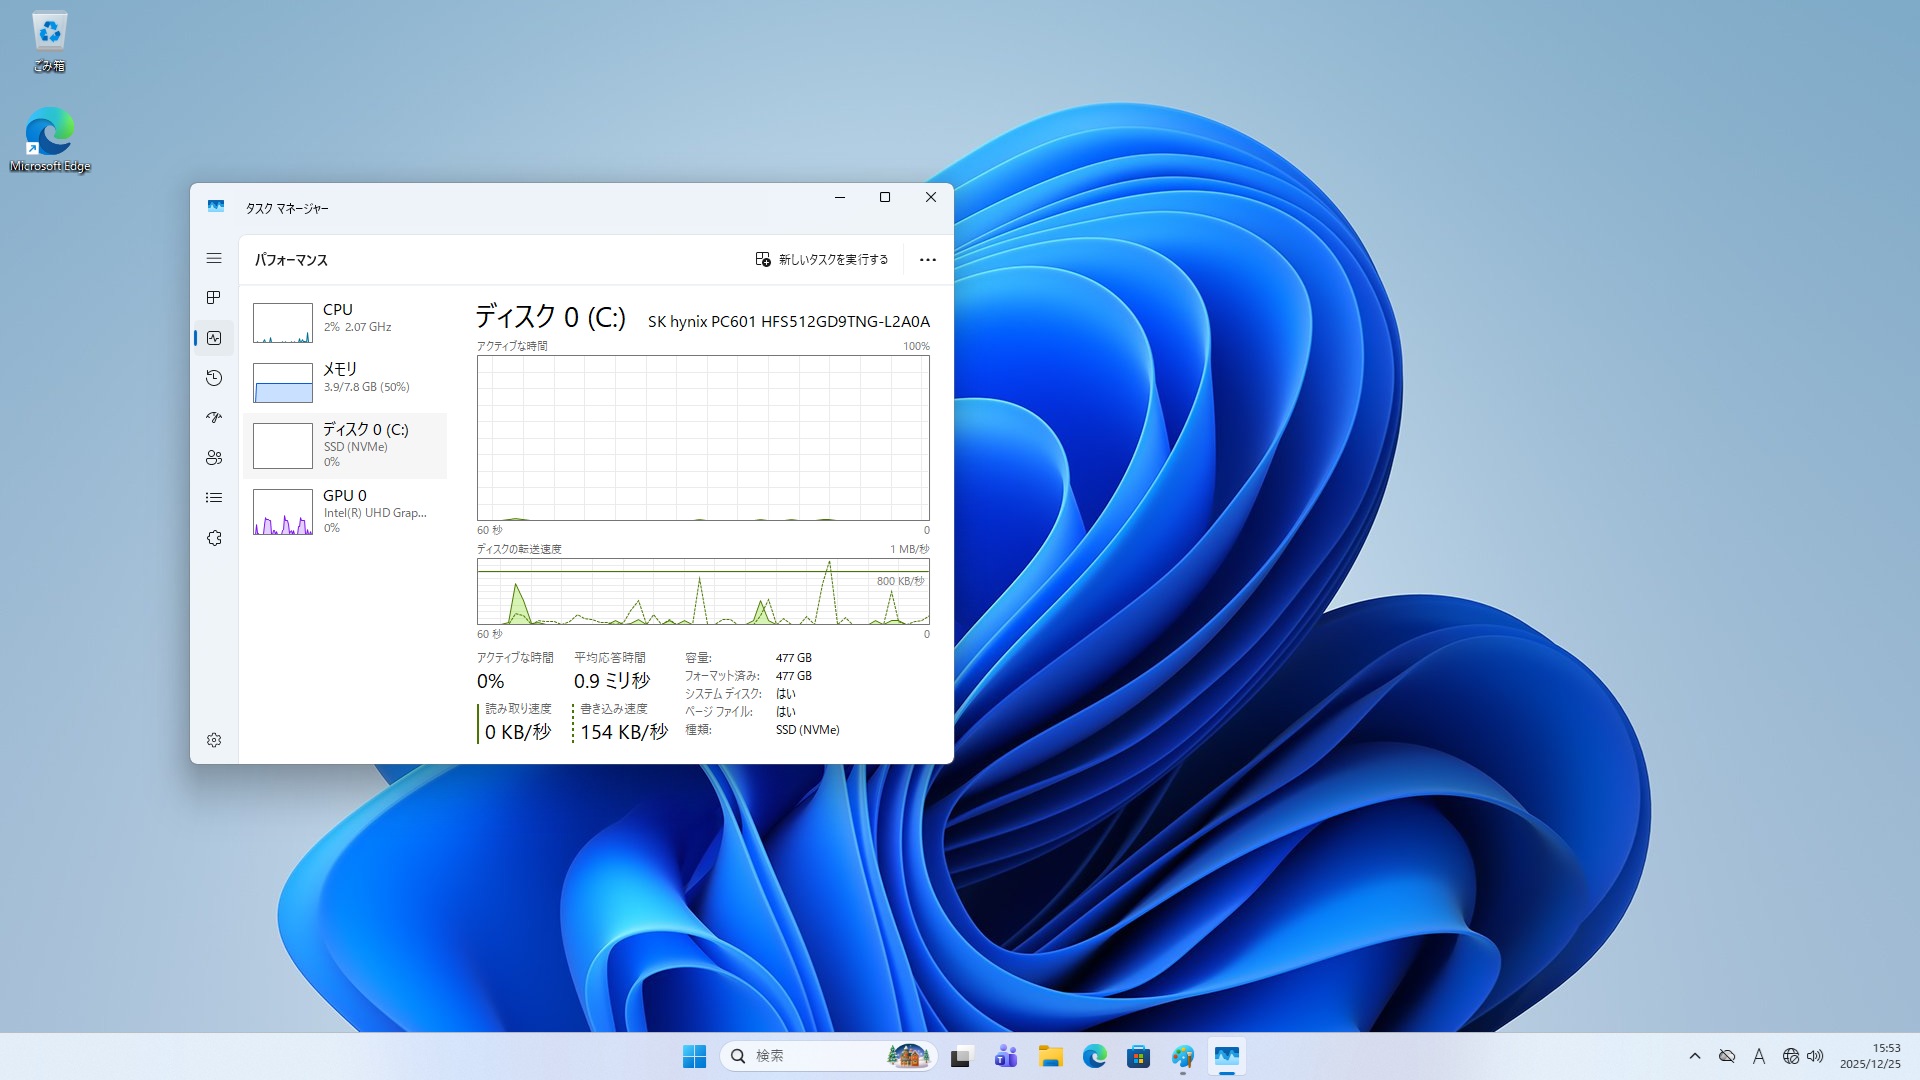
Task: Click 新しいタスクを実行する button
Action: point(822,260)
